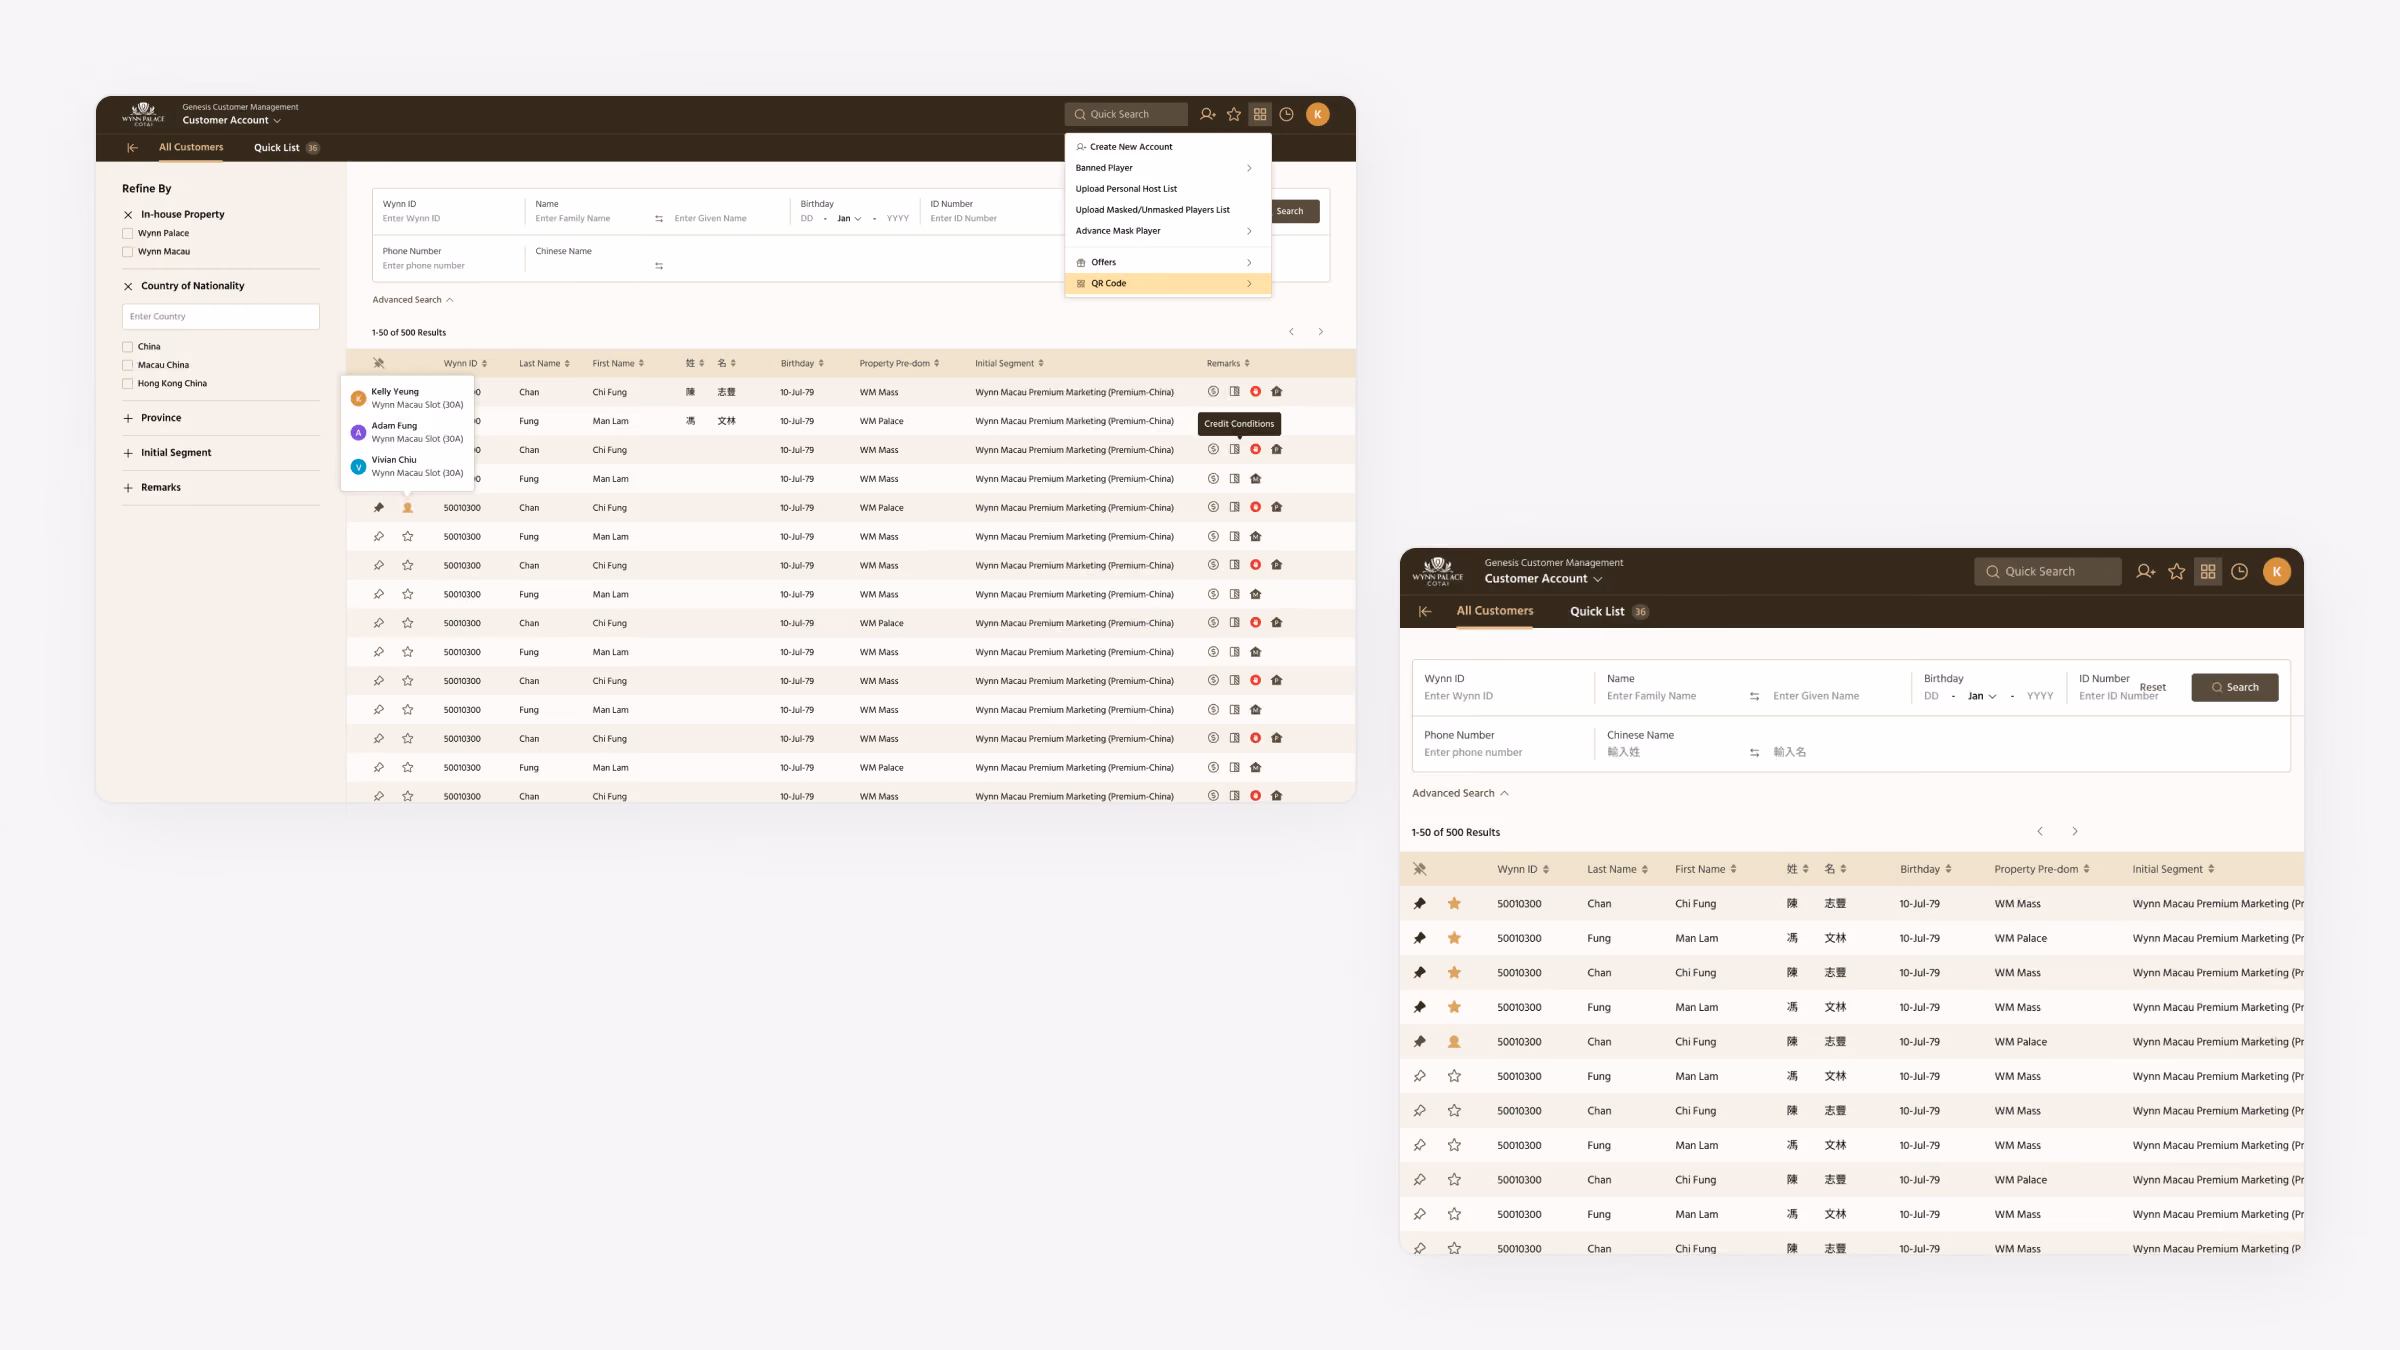The width and height of the screenshot is (2400, 1350).
Task: Click the filled pin icon in the left window table
Action: [x=379, y=508]
